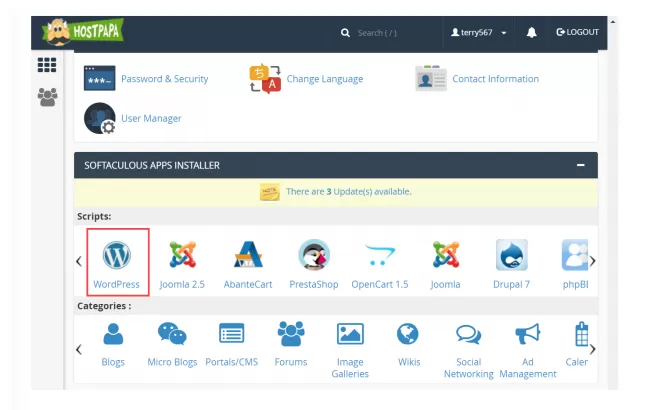Open the User Manager icon

tap(100, 118)
